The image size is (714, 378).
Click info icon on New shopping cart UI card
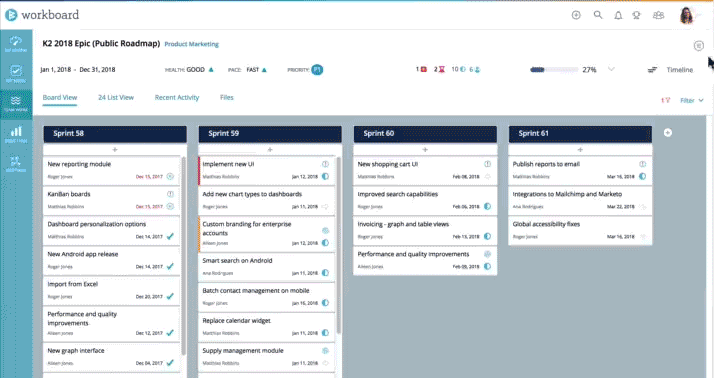pos(487,164)
